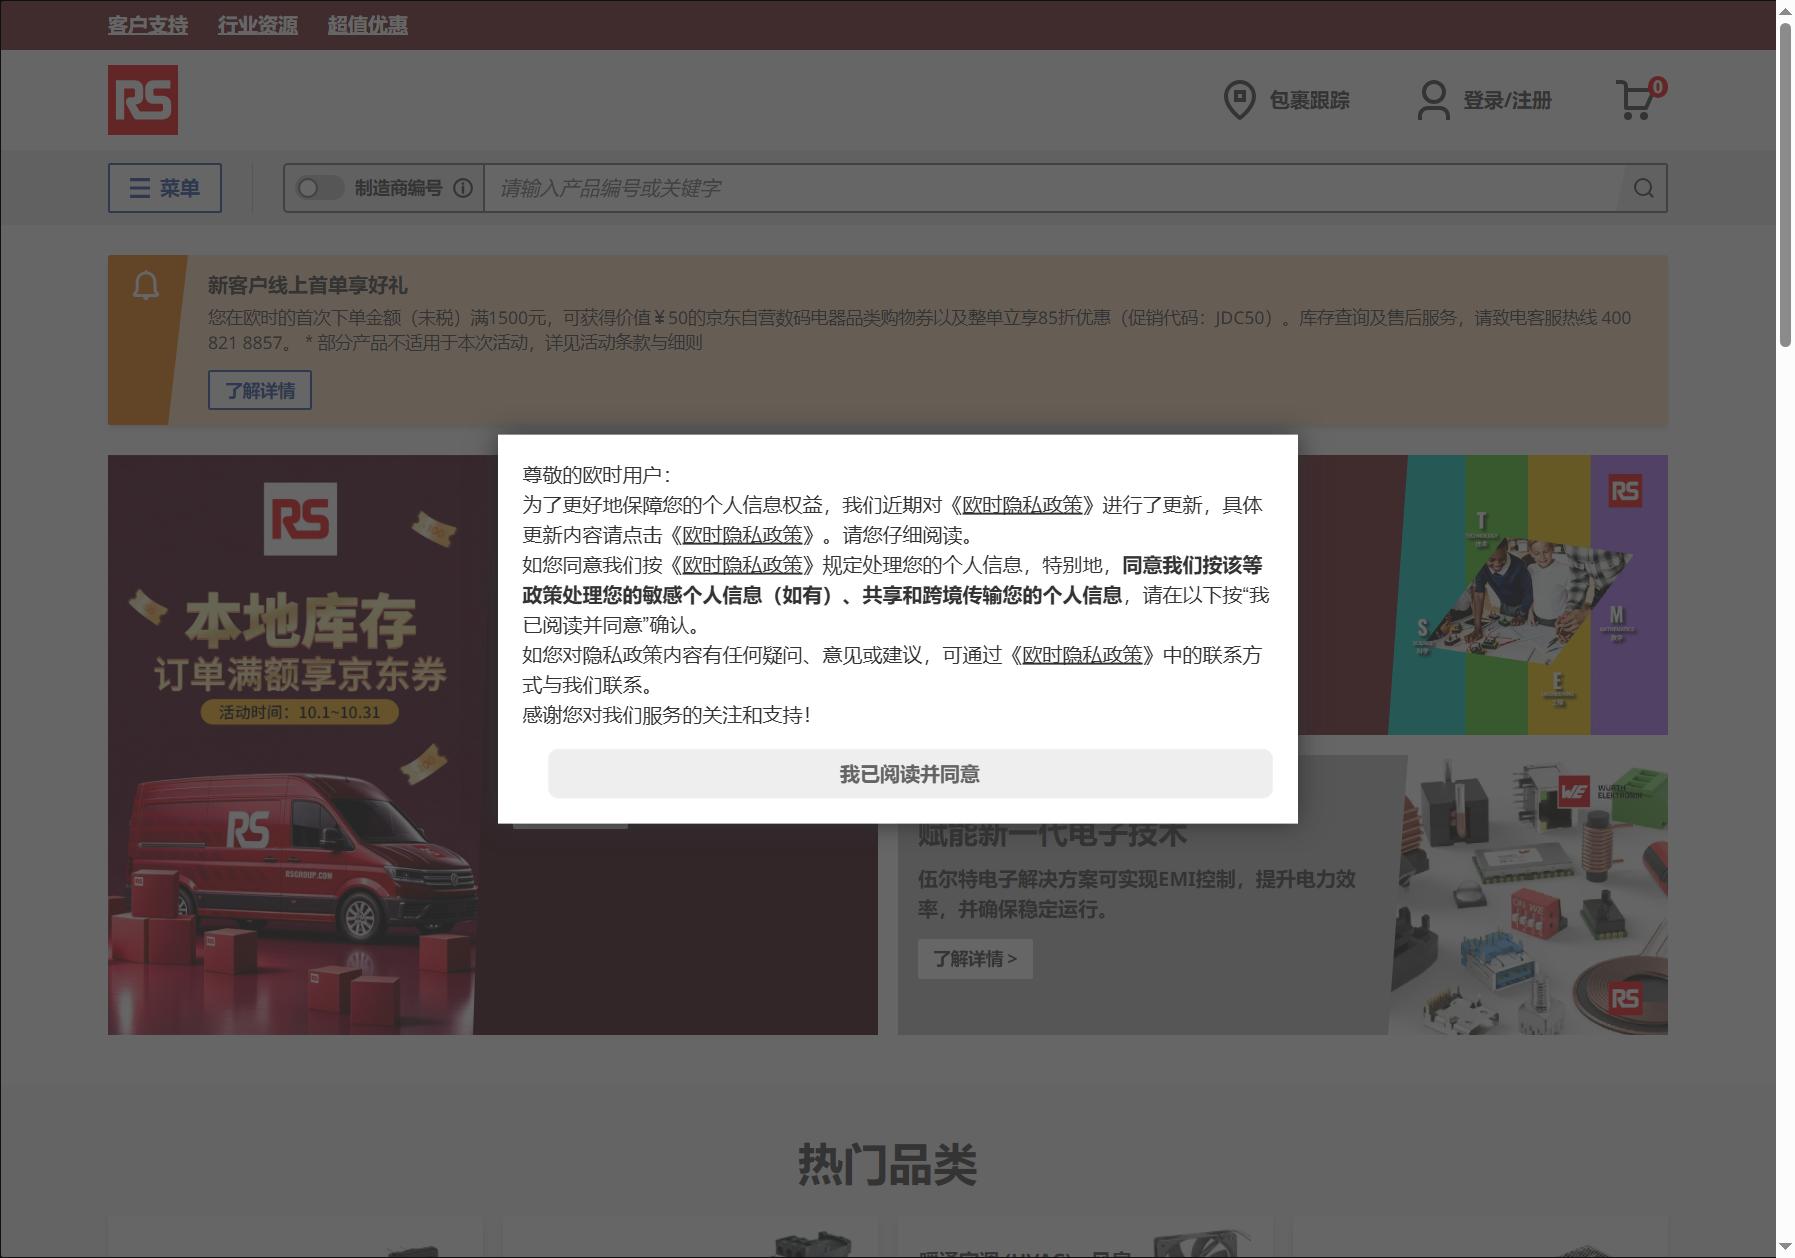The width and height of the screenshot is (1795, 1258).
Task: Click 登录/注册 link
Action: click(1507, 100)
